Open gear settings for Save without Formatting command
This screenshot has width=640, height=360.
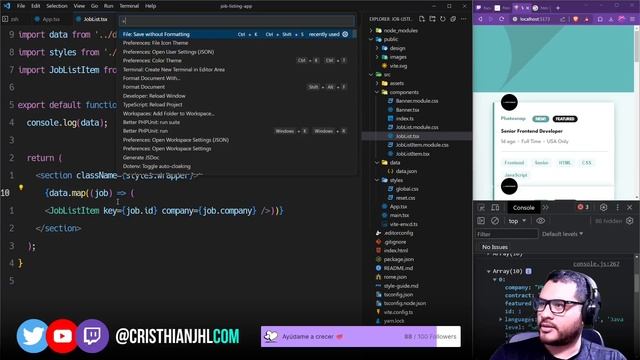[345, 34]
